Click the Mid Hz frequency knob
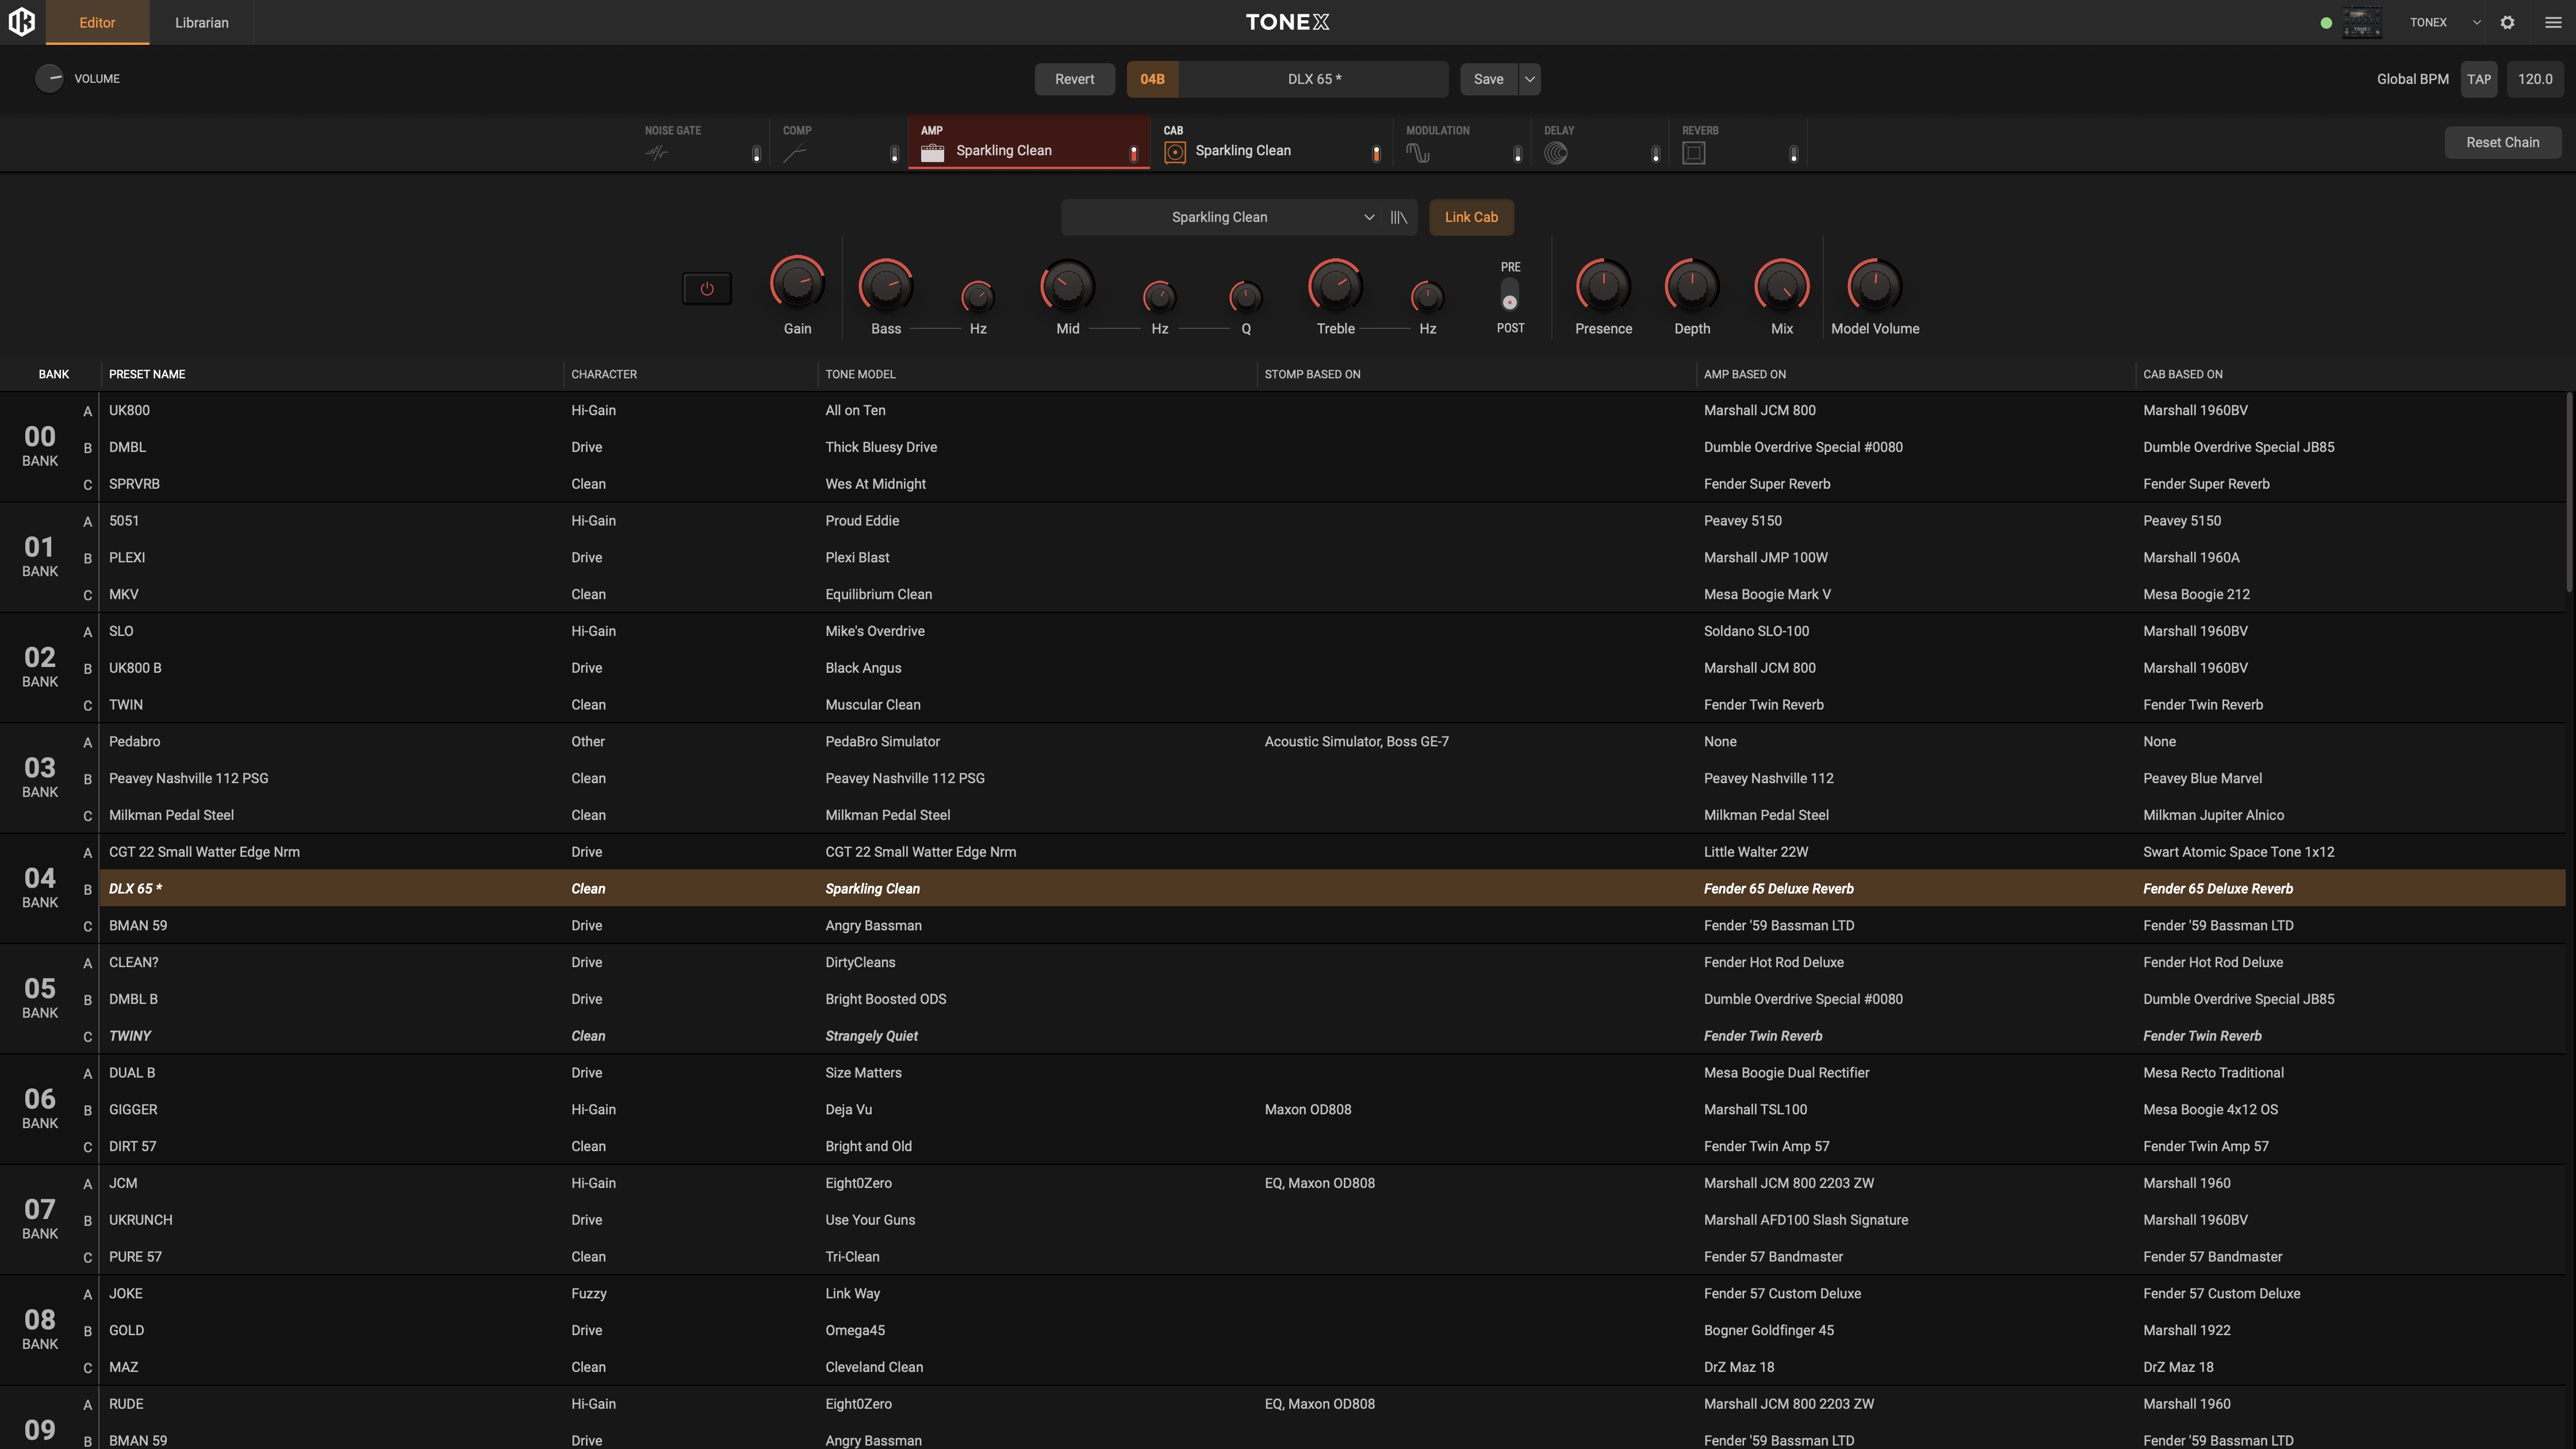The width and height of the screenshot is (2576, 1449). point(1160,297)
